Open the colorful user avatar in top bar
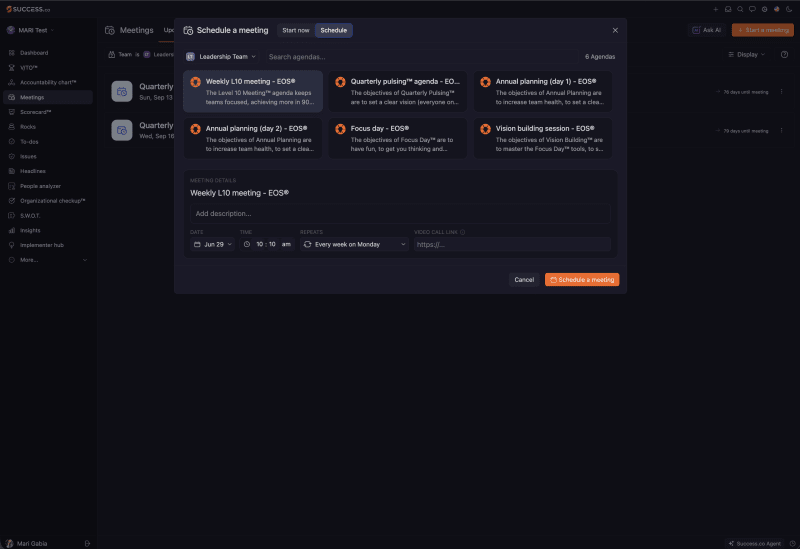 pyautogui.click(x=777, y=9)
